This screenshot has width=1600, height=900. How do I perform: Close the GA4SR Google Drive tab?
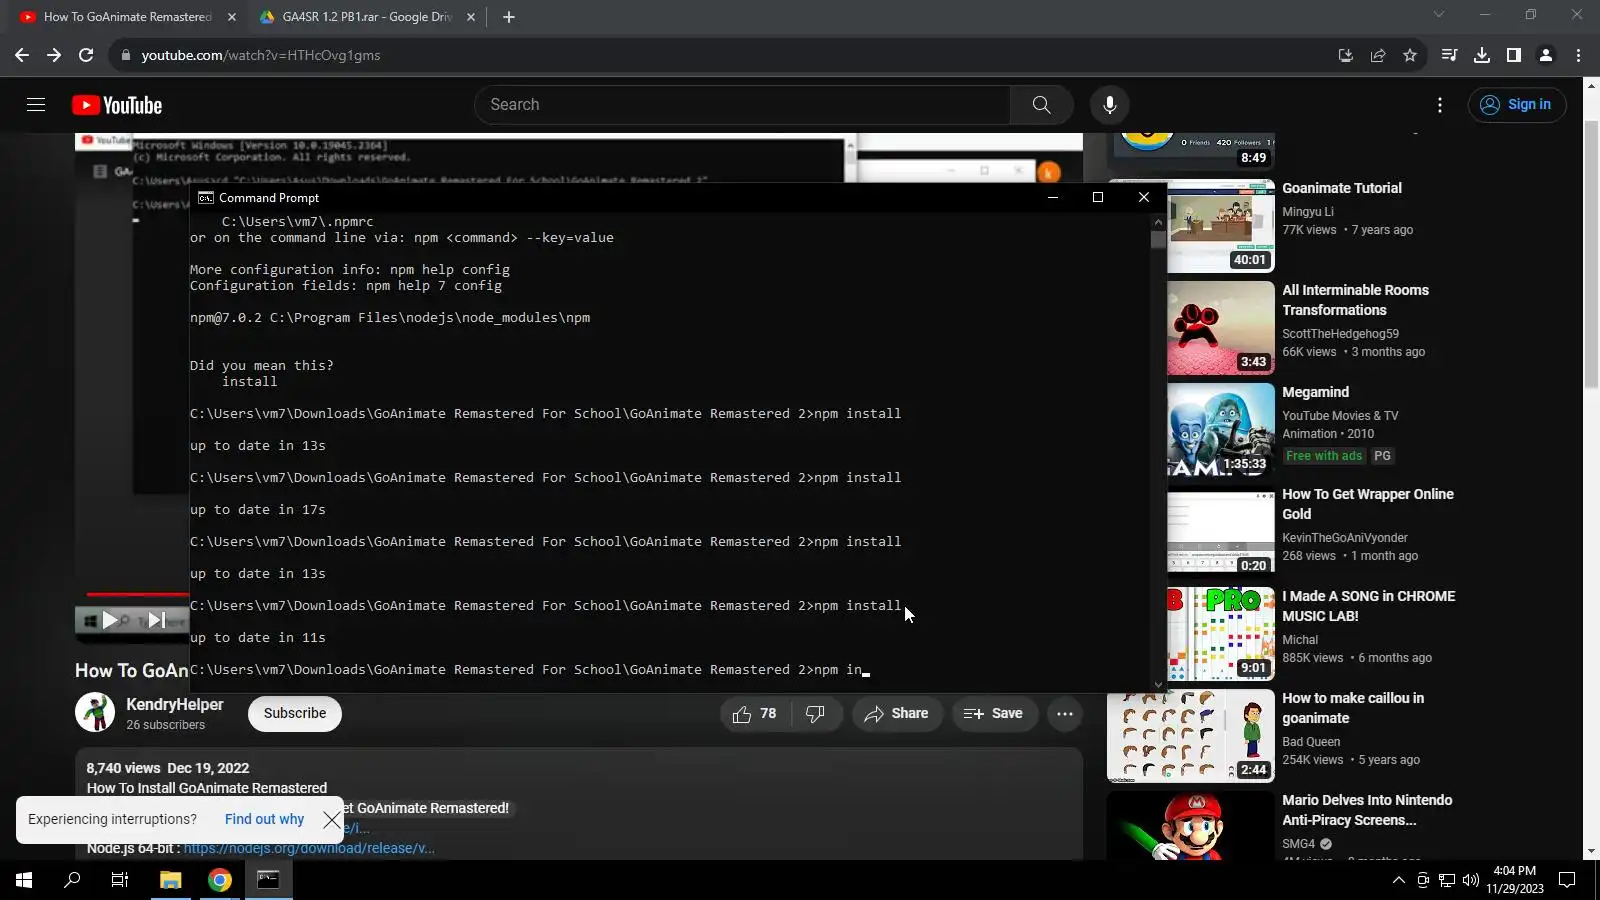pyautogui.click(x=471, y=17)
